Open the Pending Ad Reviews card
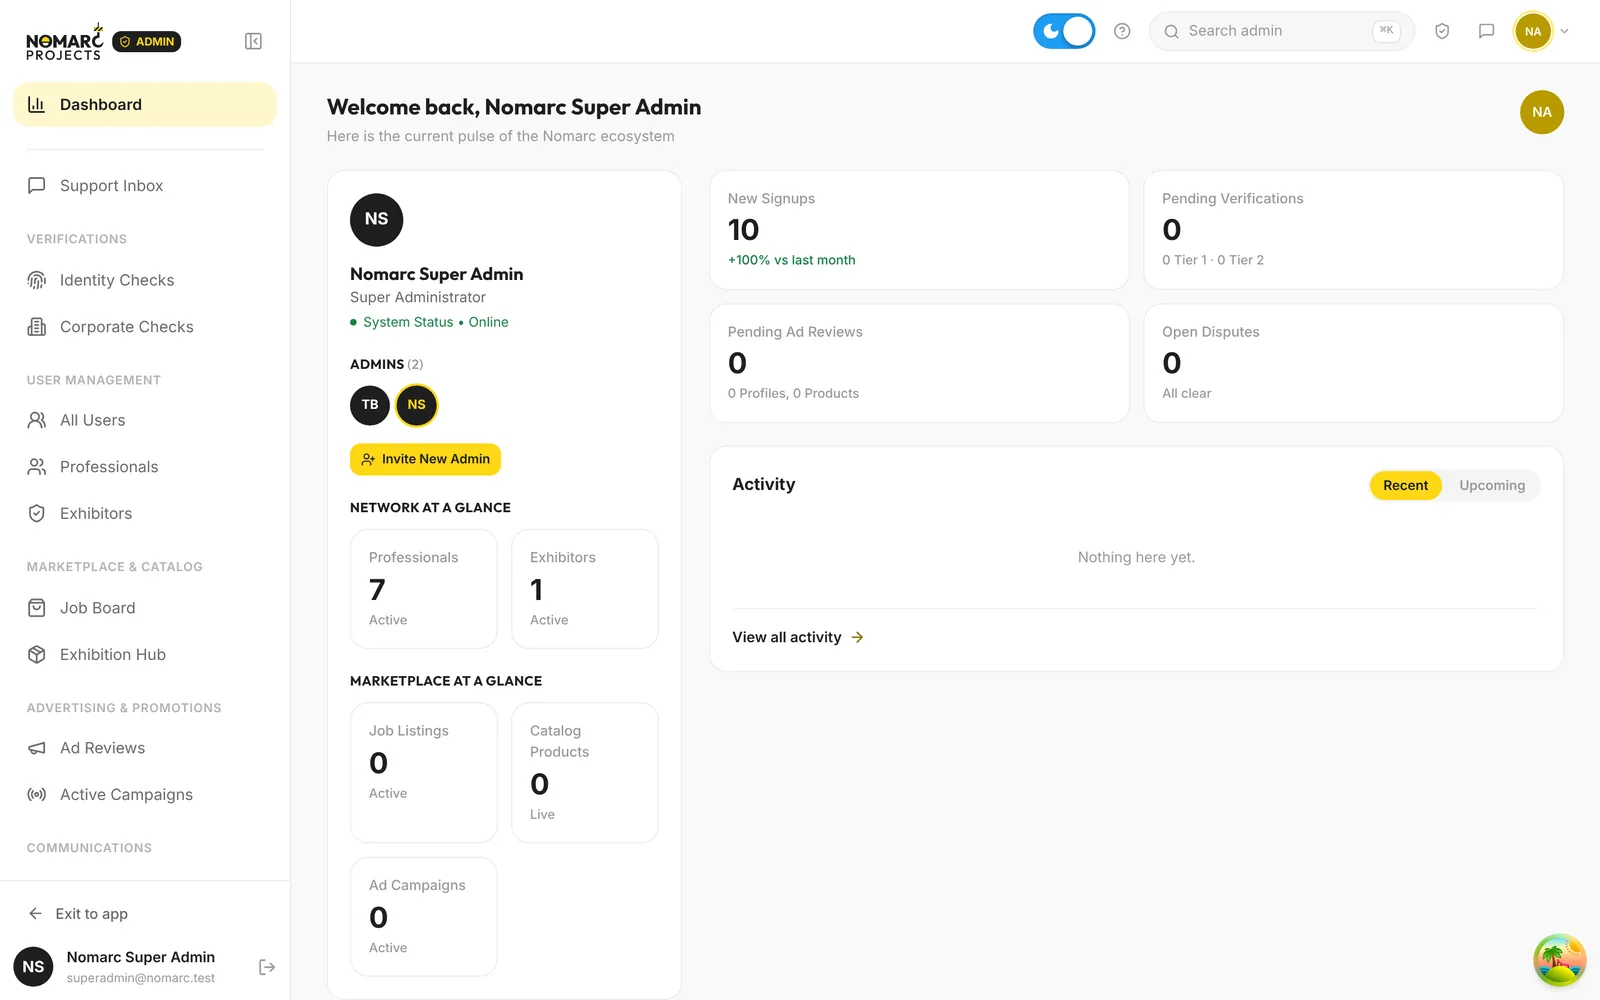Viewport: 1600px width, 1000px height. pos(919,363)
